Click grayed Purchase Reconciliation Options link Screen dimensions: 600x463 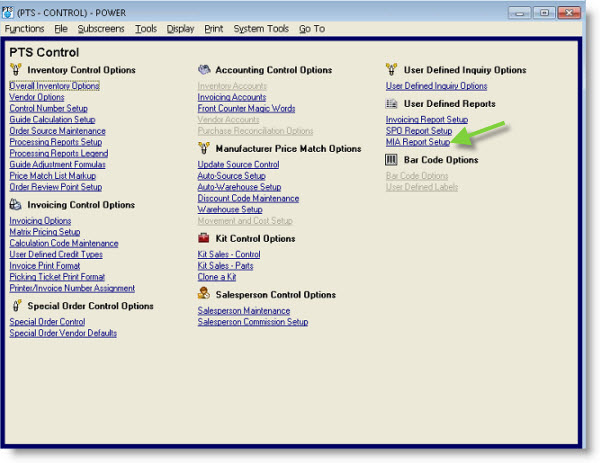pyautogui.click(x=256, y=131)
